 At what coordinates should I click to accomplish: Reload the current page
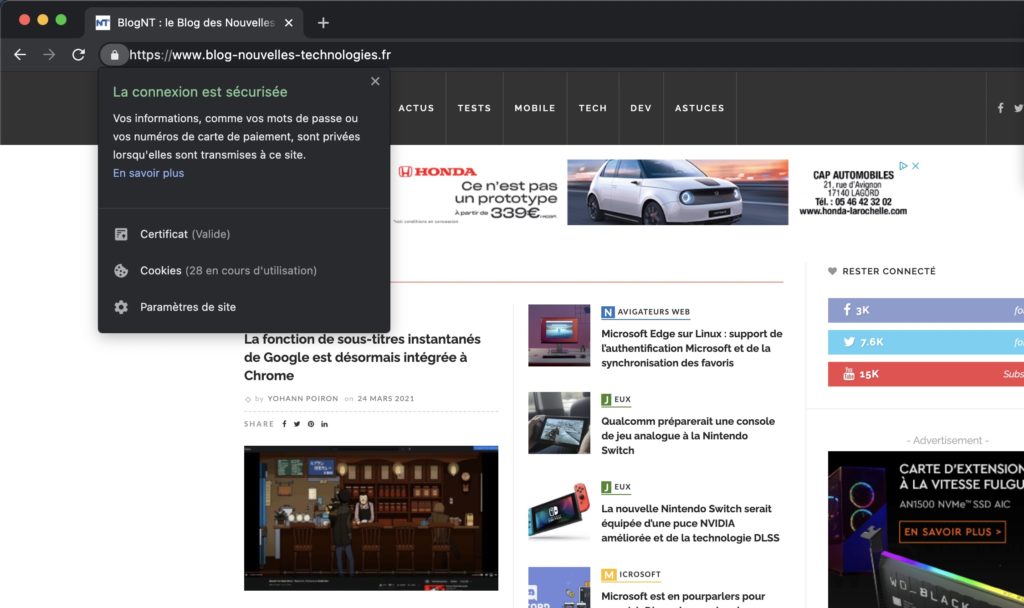click(77, 55)
